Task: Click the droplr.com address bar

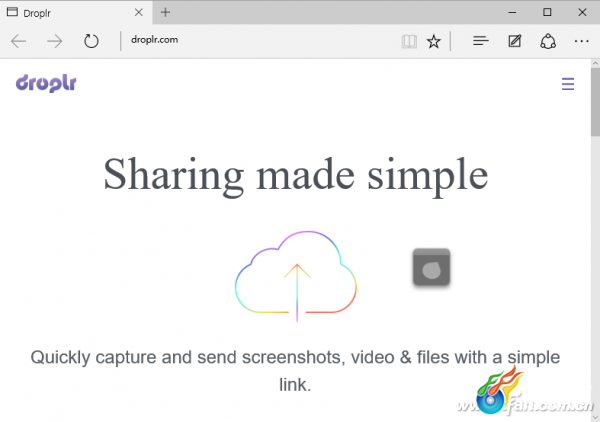Action: click(260, 40)
